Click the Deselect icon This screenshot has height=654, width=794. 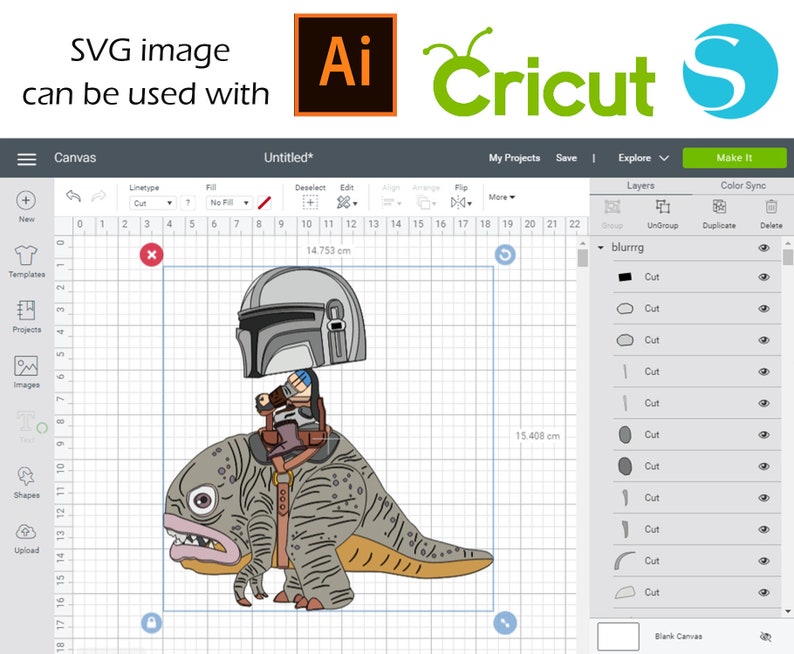[310, 202]
